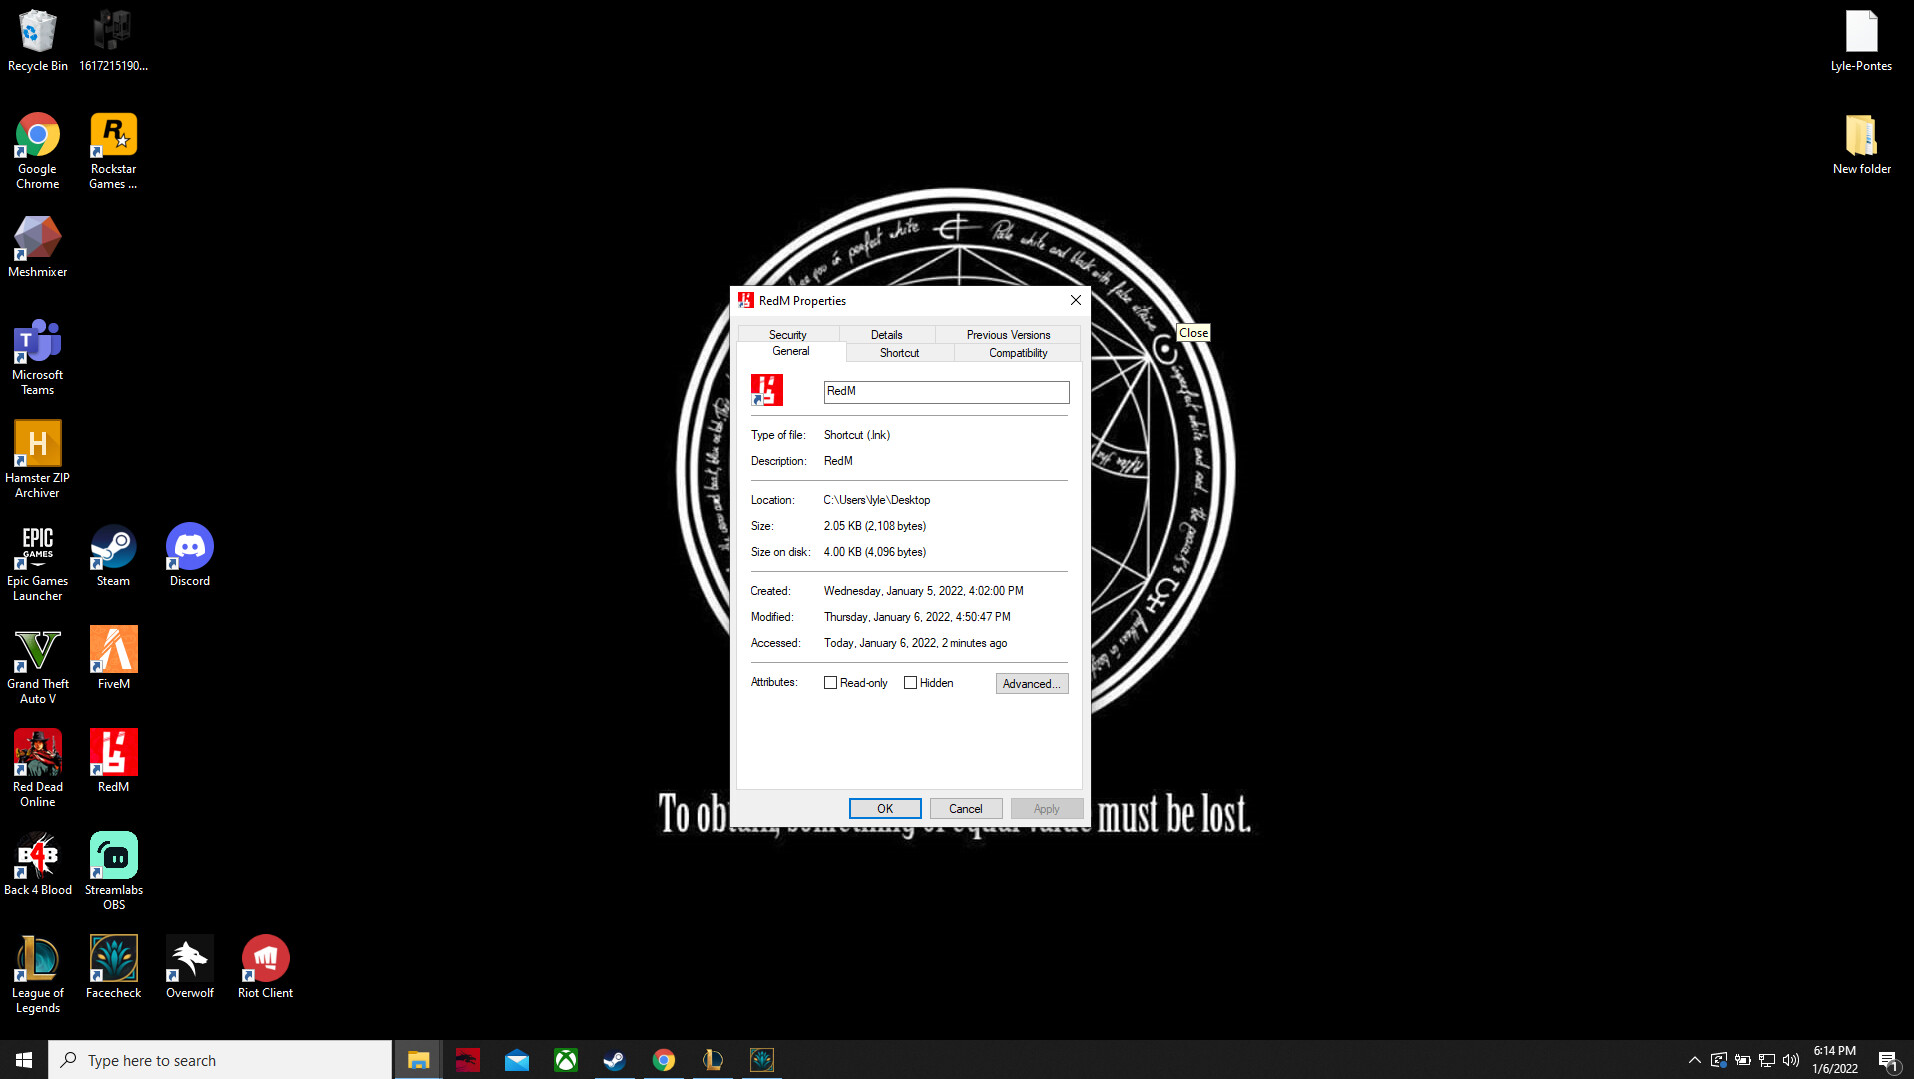Open the clock and date flyout
The height and width of the screenshot is (1079, 1914).
point(1835,1060)
